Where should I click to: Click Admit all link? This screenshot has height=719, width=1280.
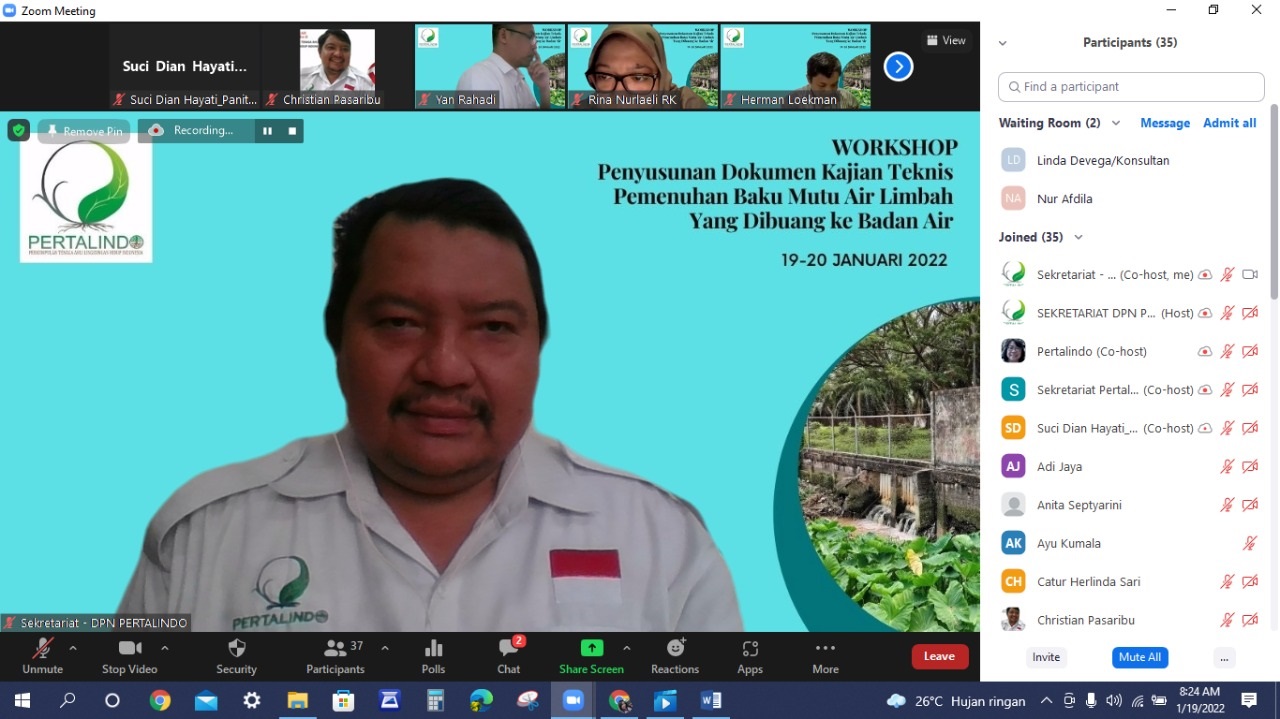[x=1229, y=123]
